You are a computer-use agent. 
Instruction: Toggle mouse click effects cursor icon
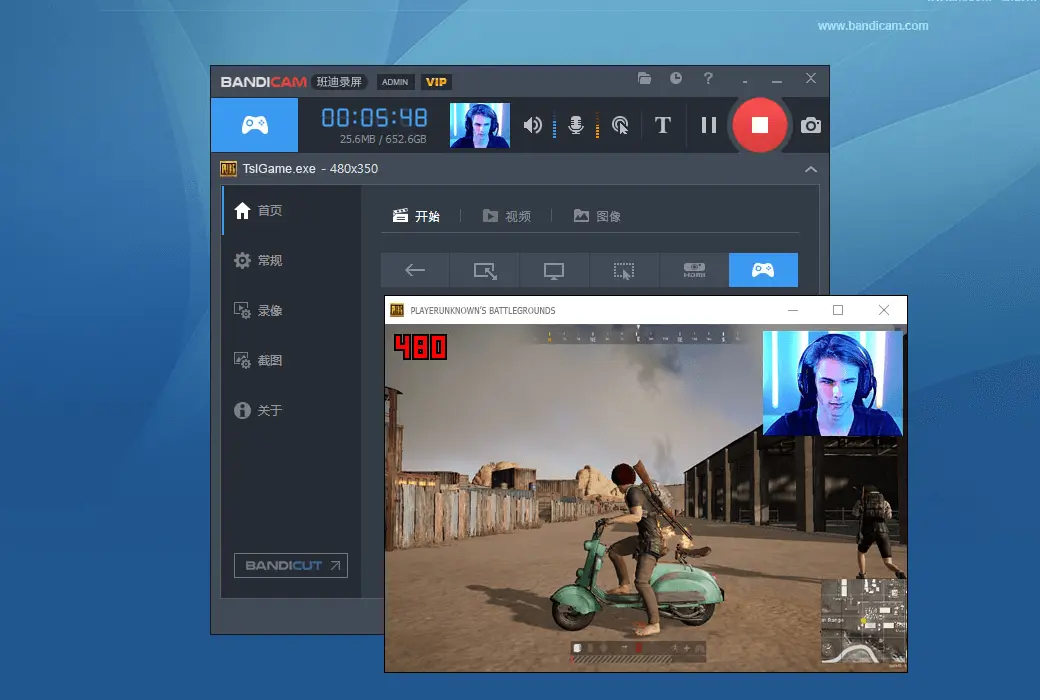[x=620, y=125]
